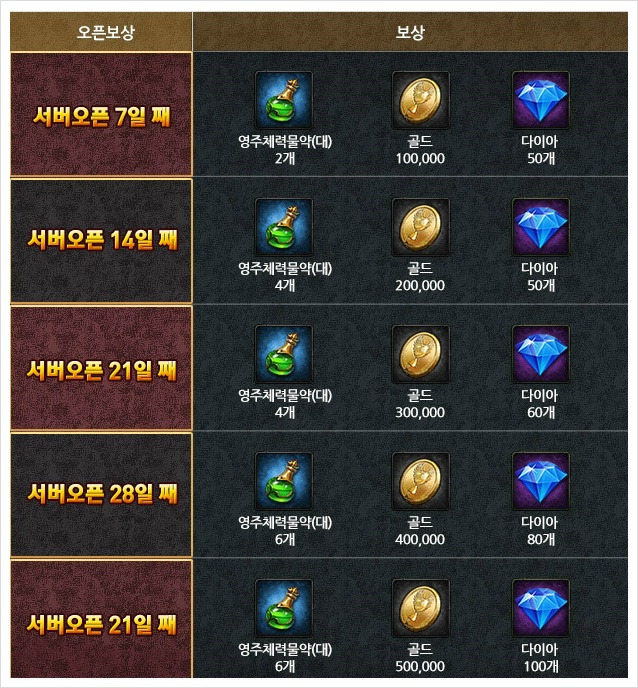Click the diamond icon above 다이아 100개
Image resolution: width=638 pixels, height=688 pixels.
[541, 608]
